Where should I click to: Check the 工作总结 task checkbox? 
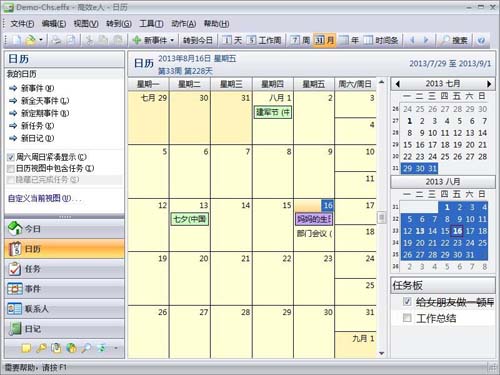(x=407, y=318)
